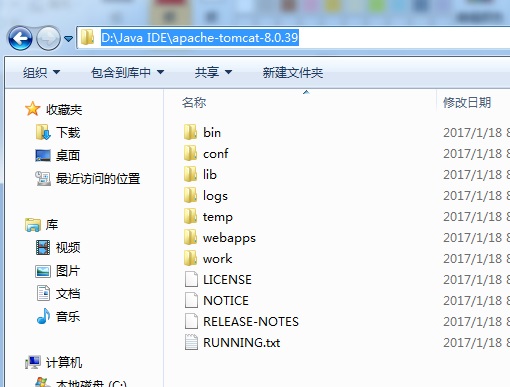
Task: Click the 最近访问的位置 icon
Action: point(43,178)
